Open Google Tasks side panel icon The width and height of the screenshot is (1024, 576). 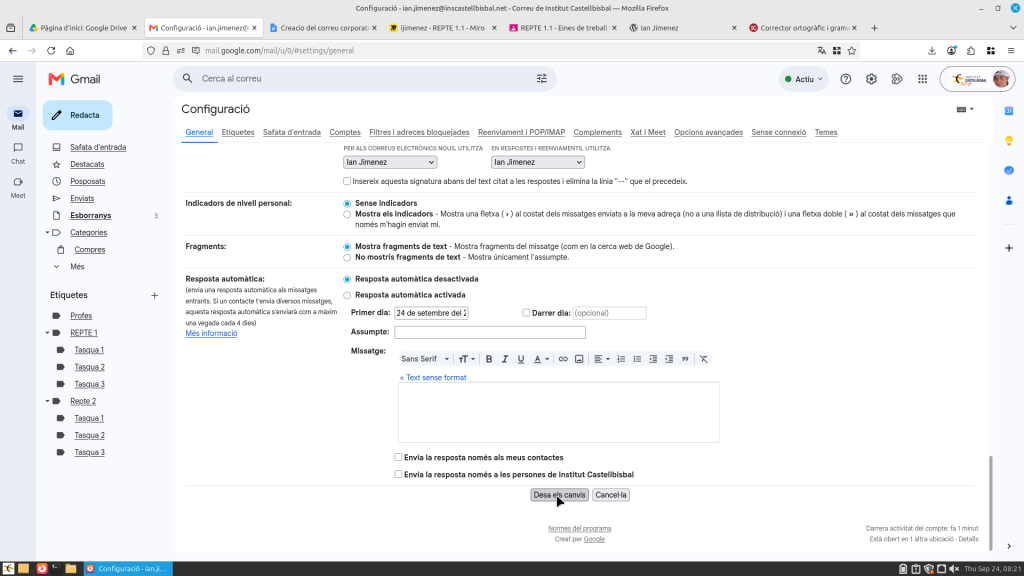coord(1009,170)
